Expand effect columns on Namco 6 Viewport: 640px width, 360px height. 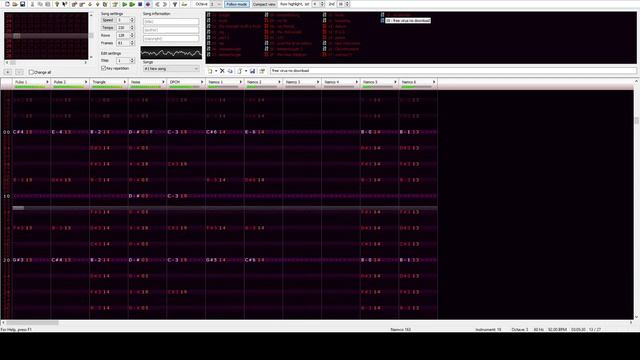pos(434,82)
